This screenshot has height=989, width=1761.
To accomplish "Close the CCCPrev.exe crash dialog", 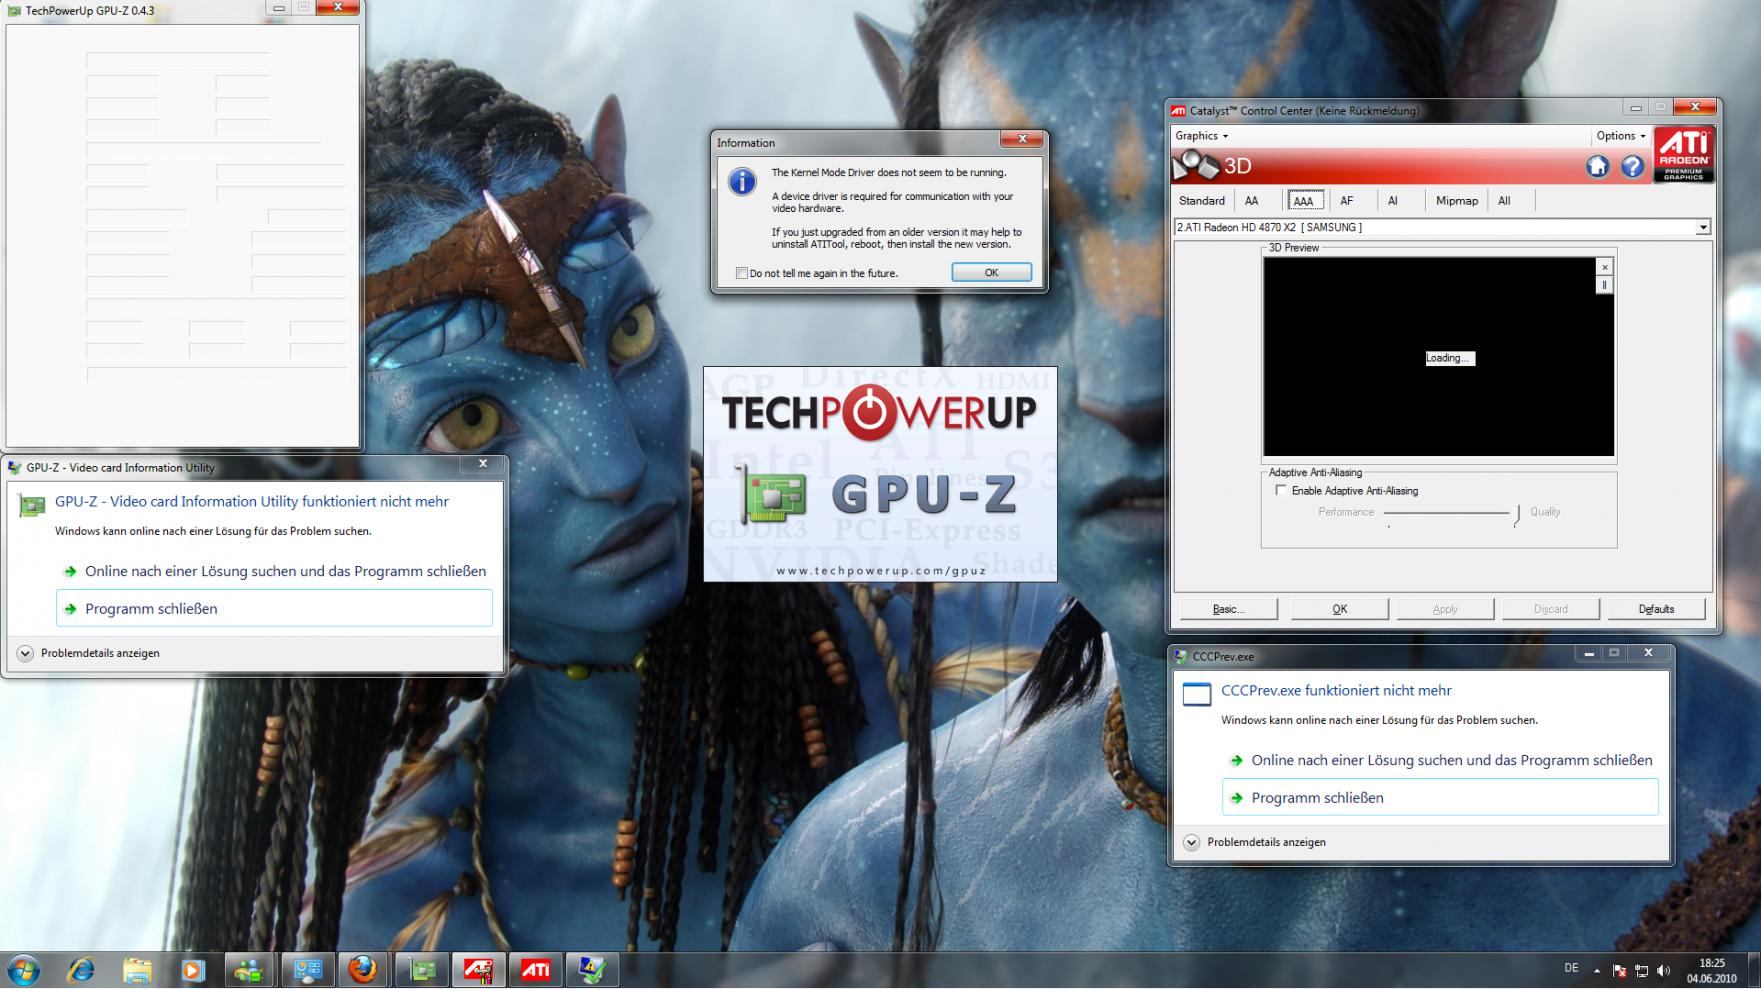I will click(1648, 653).
